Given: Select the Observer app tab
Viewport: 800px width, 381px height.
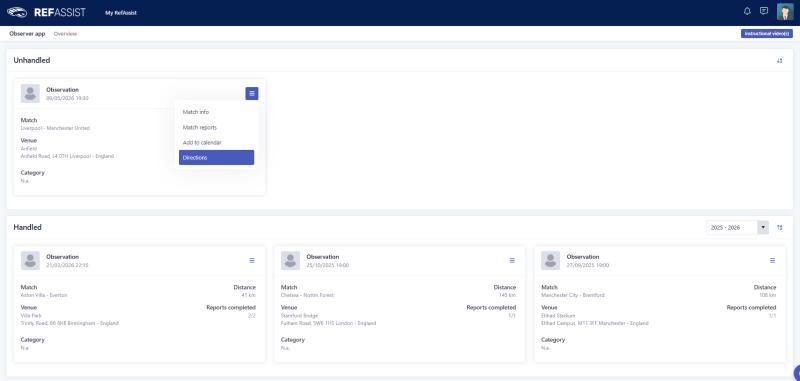Looking at the screenshot, I should click(27, 34).
